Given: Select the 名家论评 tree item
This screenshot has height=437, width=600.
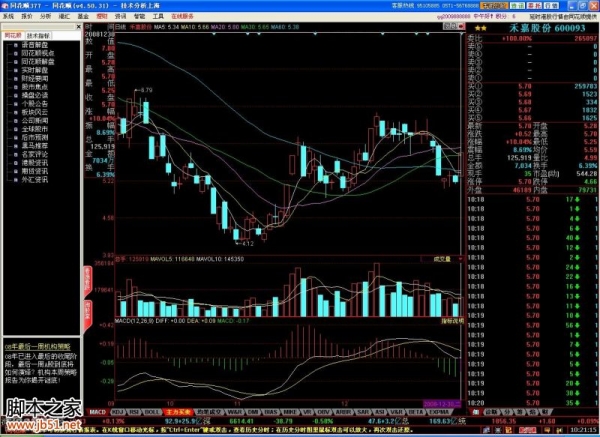Looking at the screenshot, I should [34, 155].
